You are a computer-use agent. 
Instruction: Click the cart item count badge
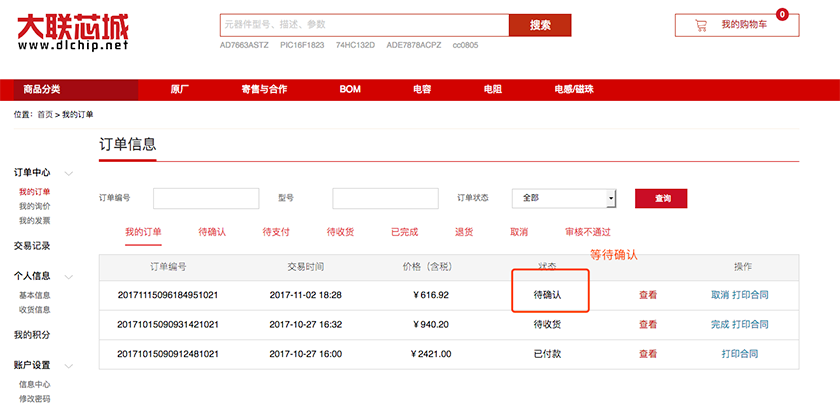(781, 14)
